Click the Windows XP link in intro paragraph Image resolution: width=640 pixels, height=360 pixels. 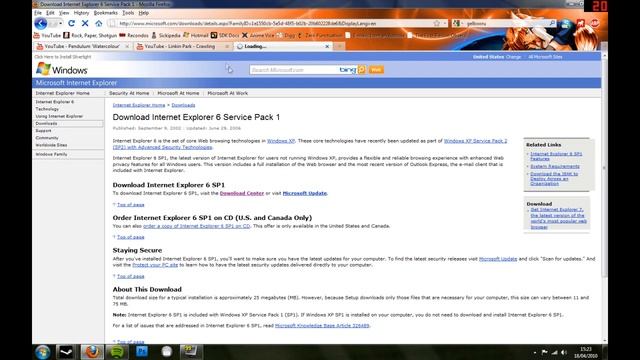coord(281,141)
